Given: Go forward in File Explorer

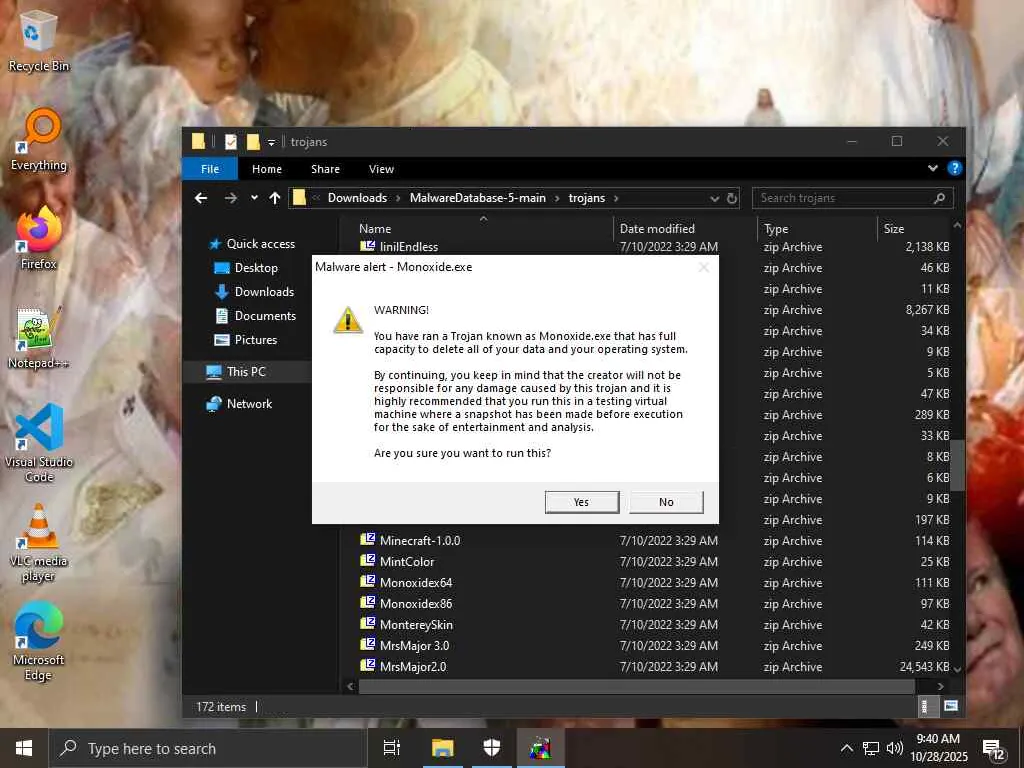Looking at the screenshot, I should [231, 198].
